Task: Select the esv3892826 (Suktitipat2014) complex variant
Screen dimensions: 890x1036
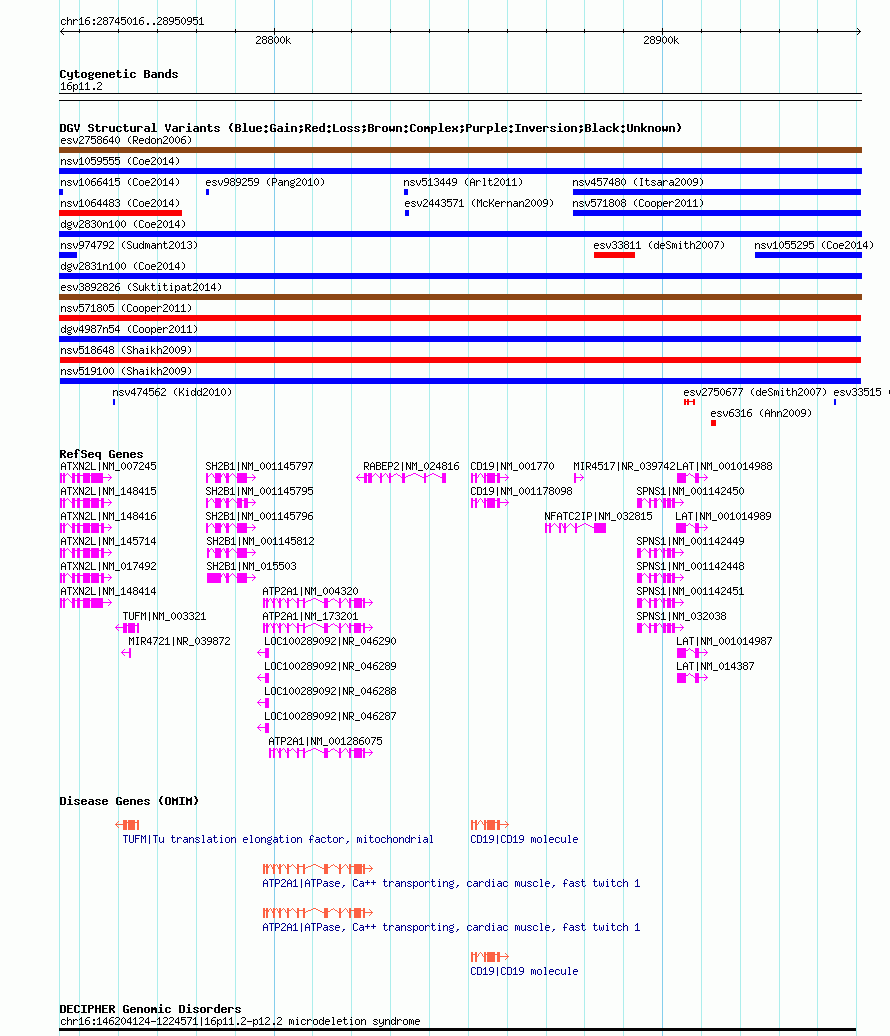Action: click(x=461, y=297)
